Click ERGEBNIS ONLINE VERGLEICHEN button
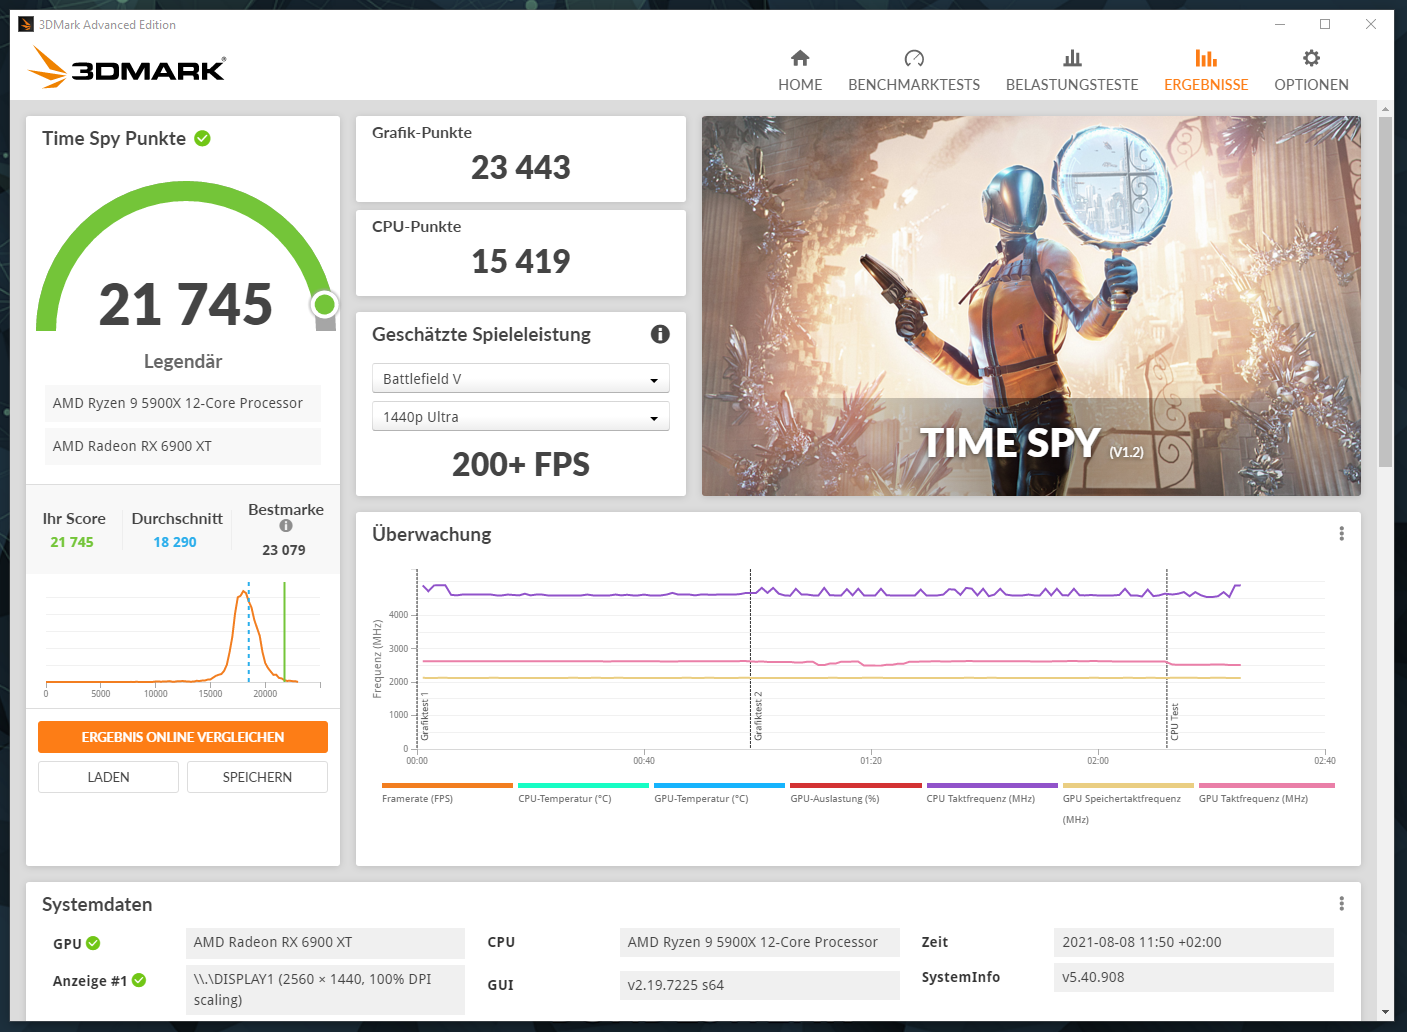Viewport: 1407px width, 1032px height. 183,737
